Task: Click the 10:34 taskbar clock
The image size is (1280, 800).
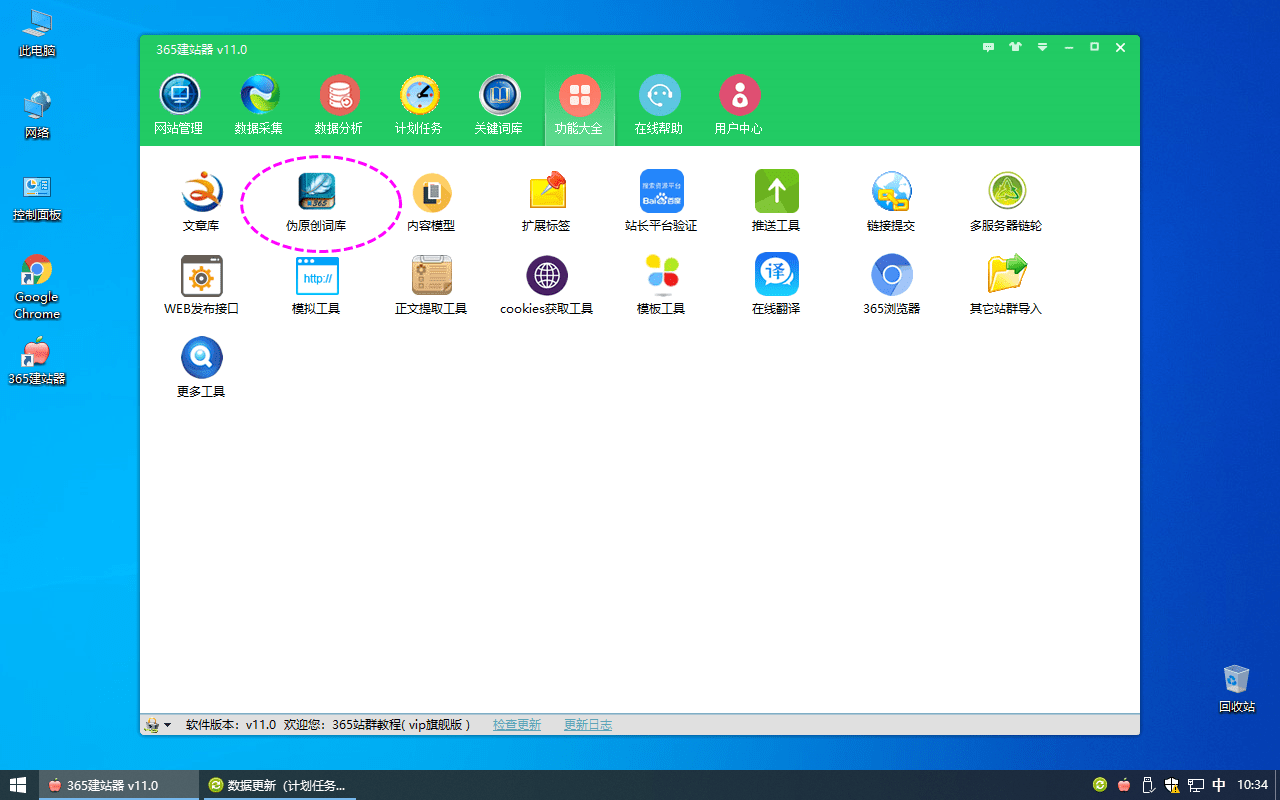Action: (1252, 785)
